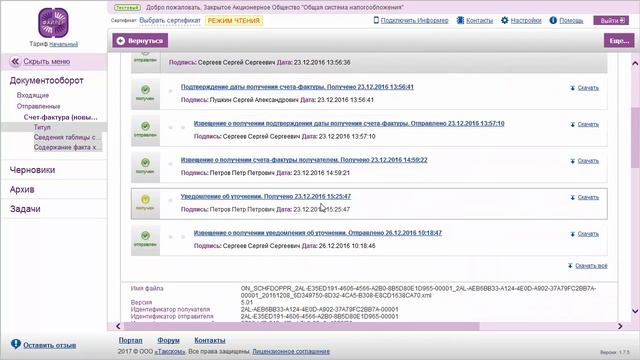This screenshot has height=360, width=640.
Task: Go back with the Вернуться button
Action: point(140,40)
